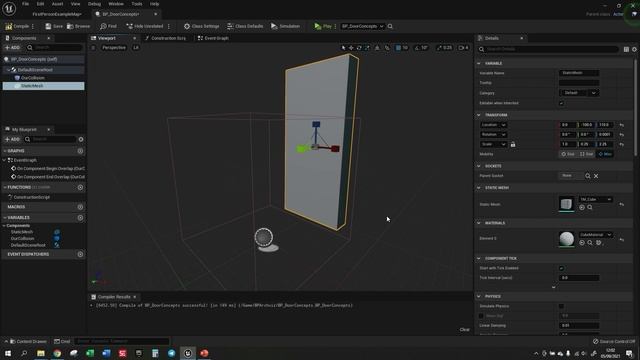Open Details settings gear
The height and width of the screenshot is (360, 640).
634,49
